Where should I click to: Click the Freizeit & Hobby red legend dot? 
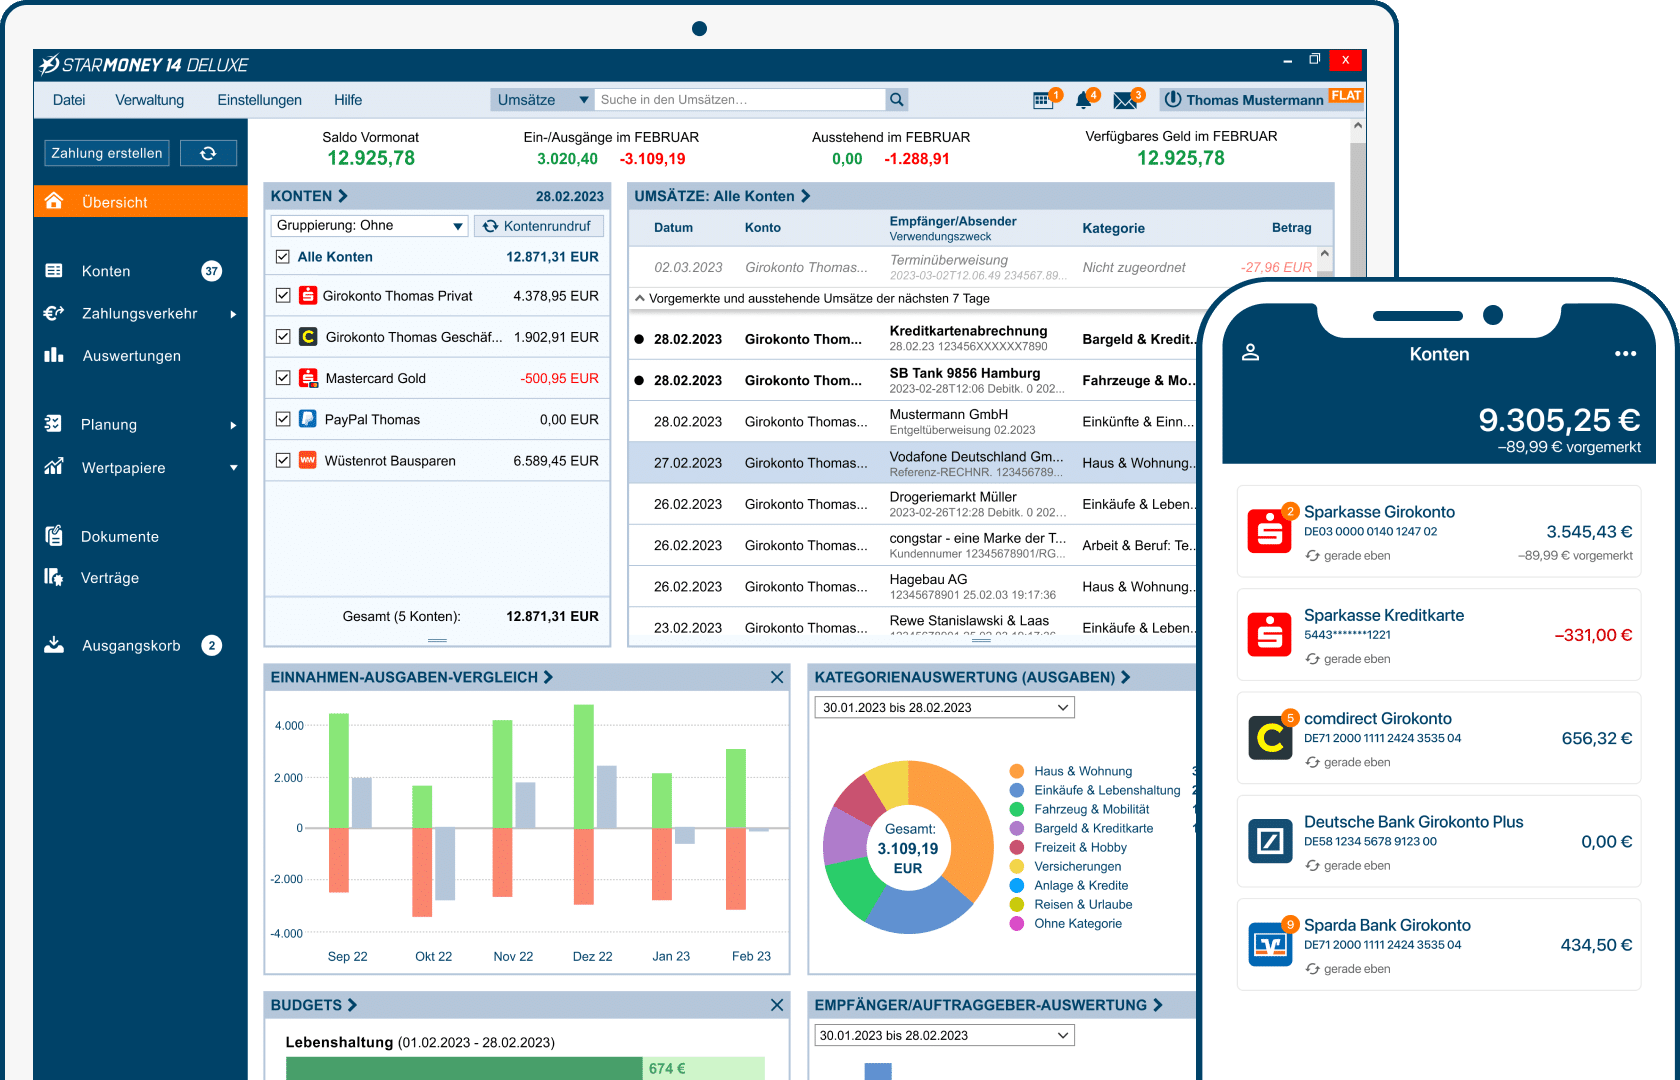[1017, 847]
